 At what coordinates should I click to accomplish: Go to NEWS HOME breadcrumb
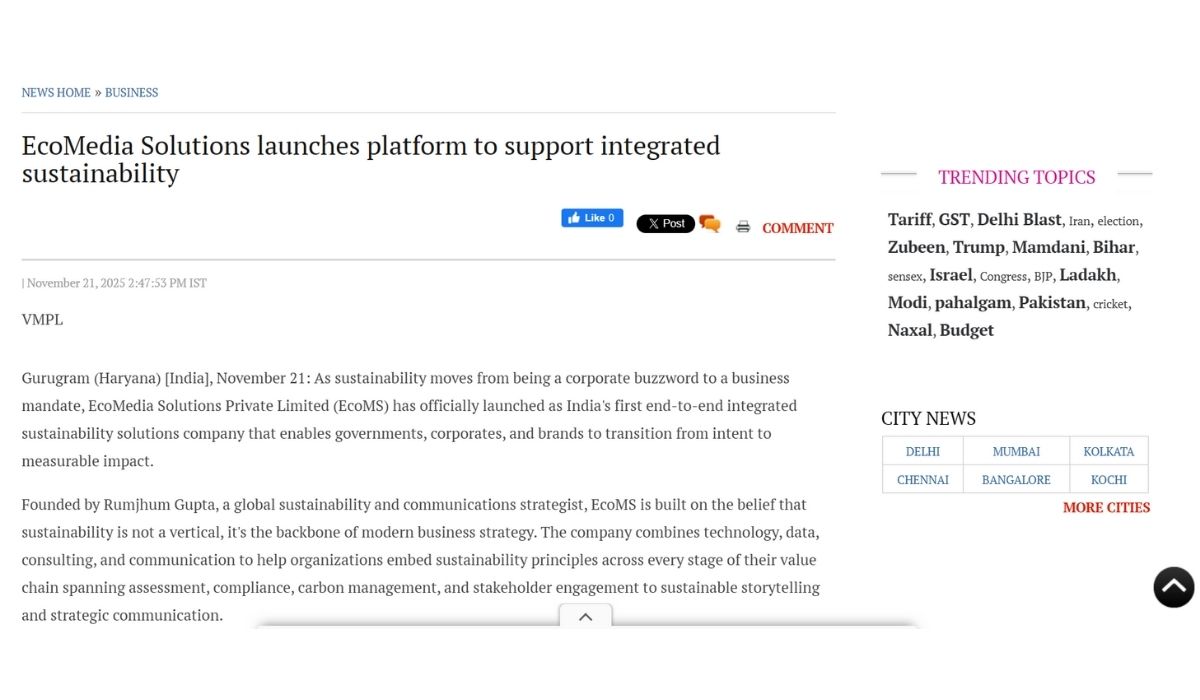[56, 93]
